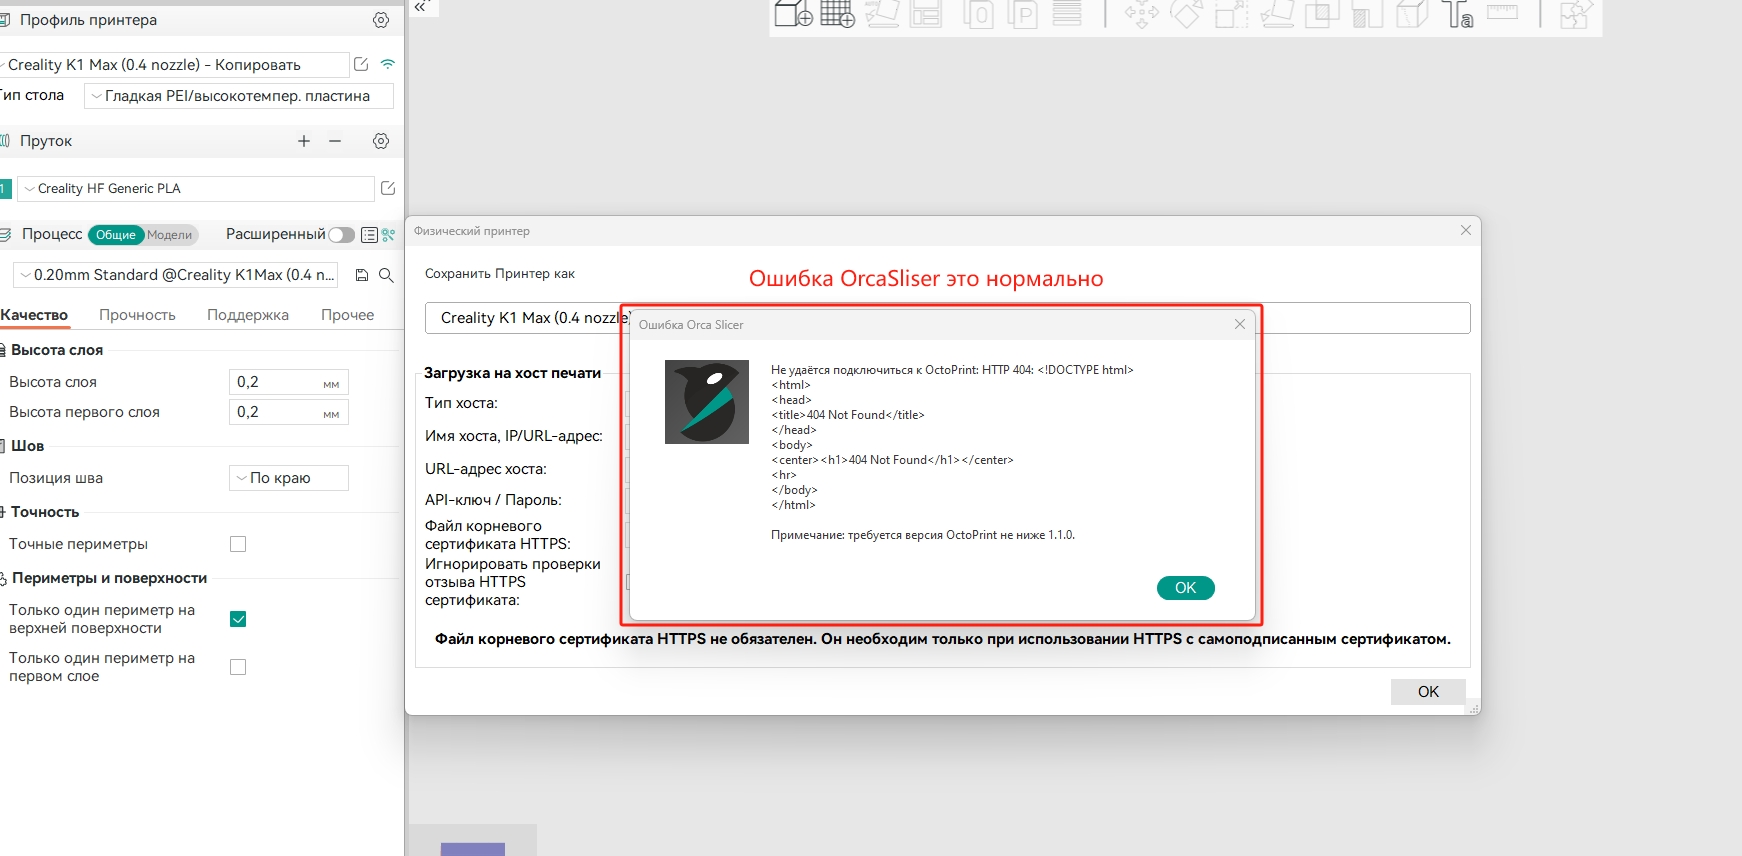
Task: Enable the Точные периметры checkbox
Action: coord(238,544)
